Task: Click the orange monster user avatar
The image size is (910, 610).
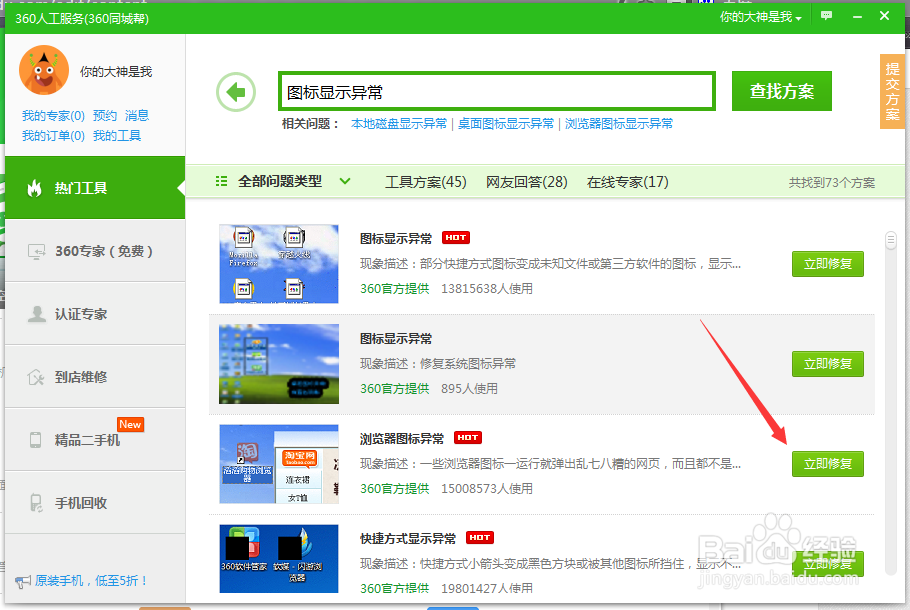Action: [44, 70]
